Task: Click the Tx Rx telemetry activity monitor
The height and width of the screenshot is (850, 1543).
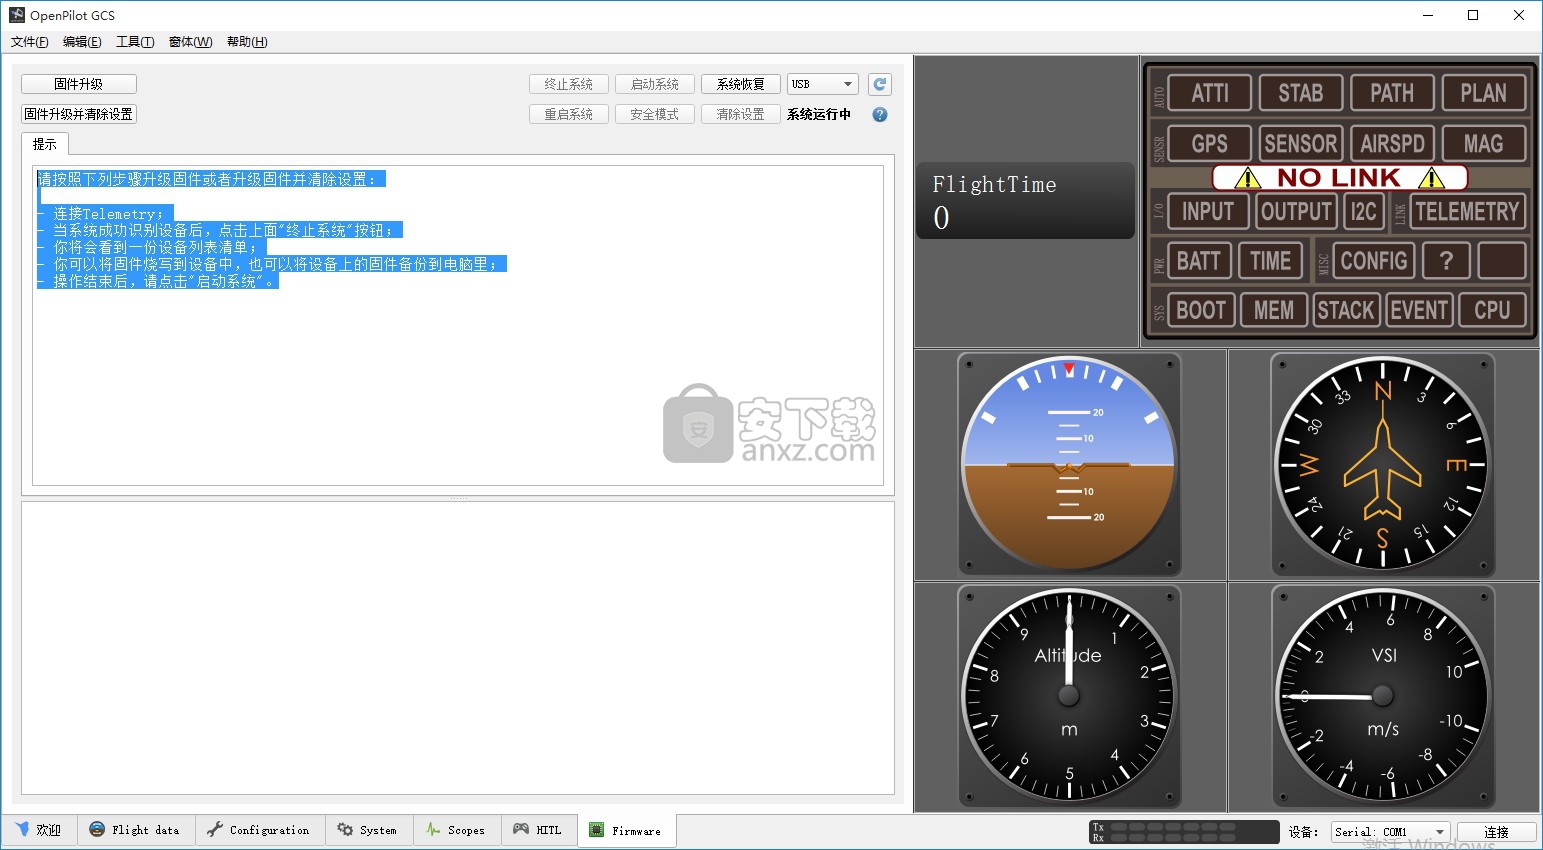Action: (x=1183, y=832)
